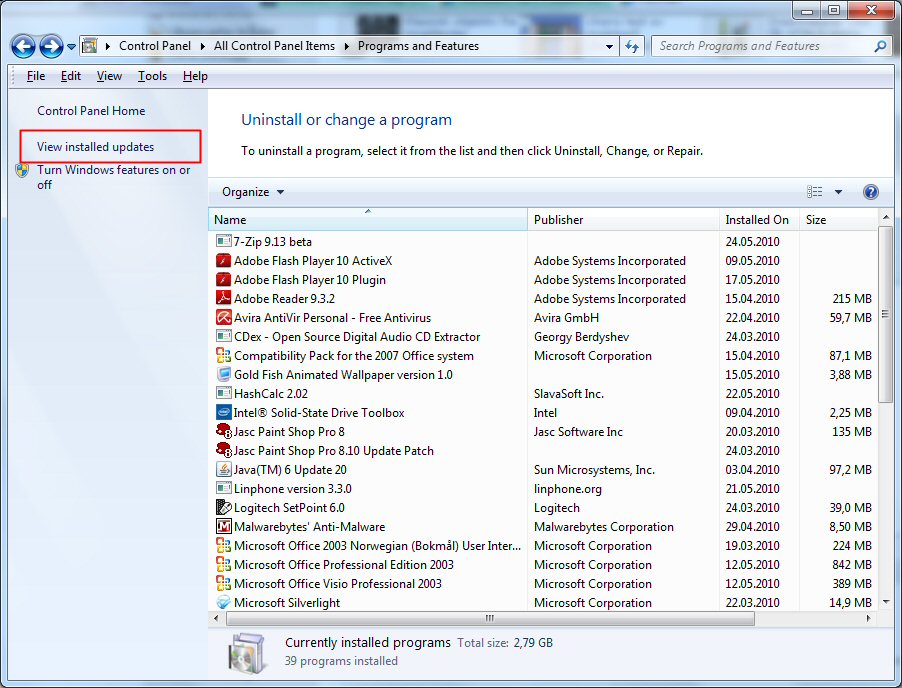This screenshot has height=688, width=902.
Task: Open the Edit menu
Action: (x=71, y=76)
